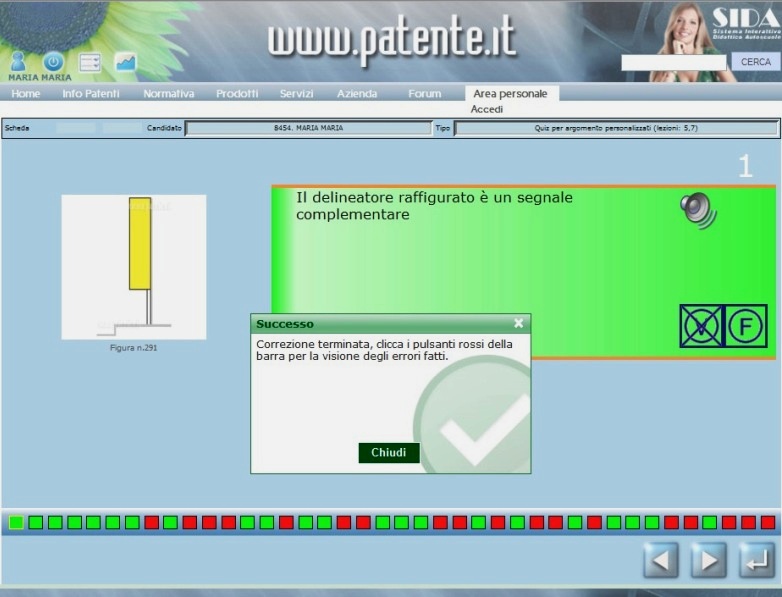Click the Chiudi button
This screenshot has height=597, width=782.
[389, 453]
